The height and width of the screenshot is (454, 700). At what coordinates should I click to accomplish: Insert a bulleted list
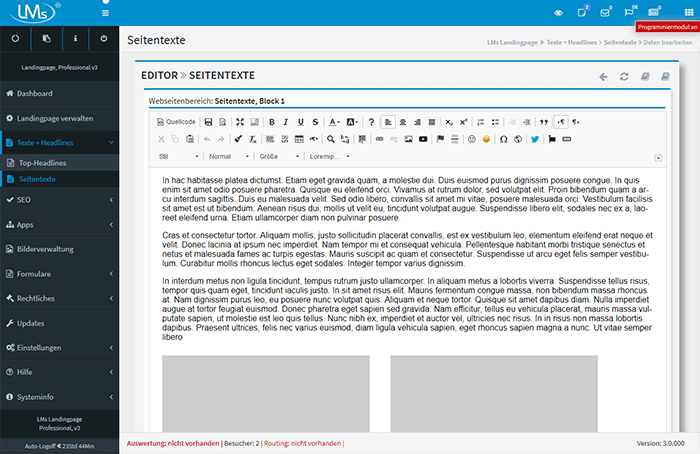click(495, 122)
